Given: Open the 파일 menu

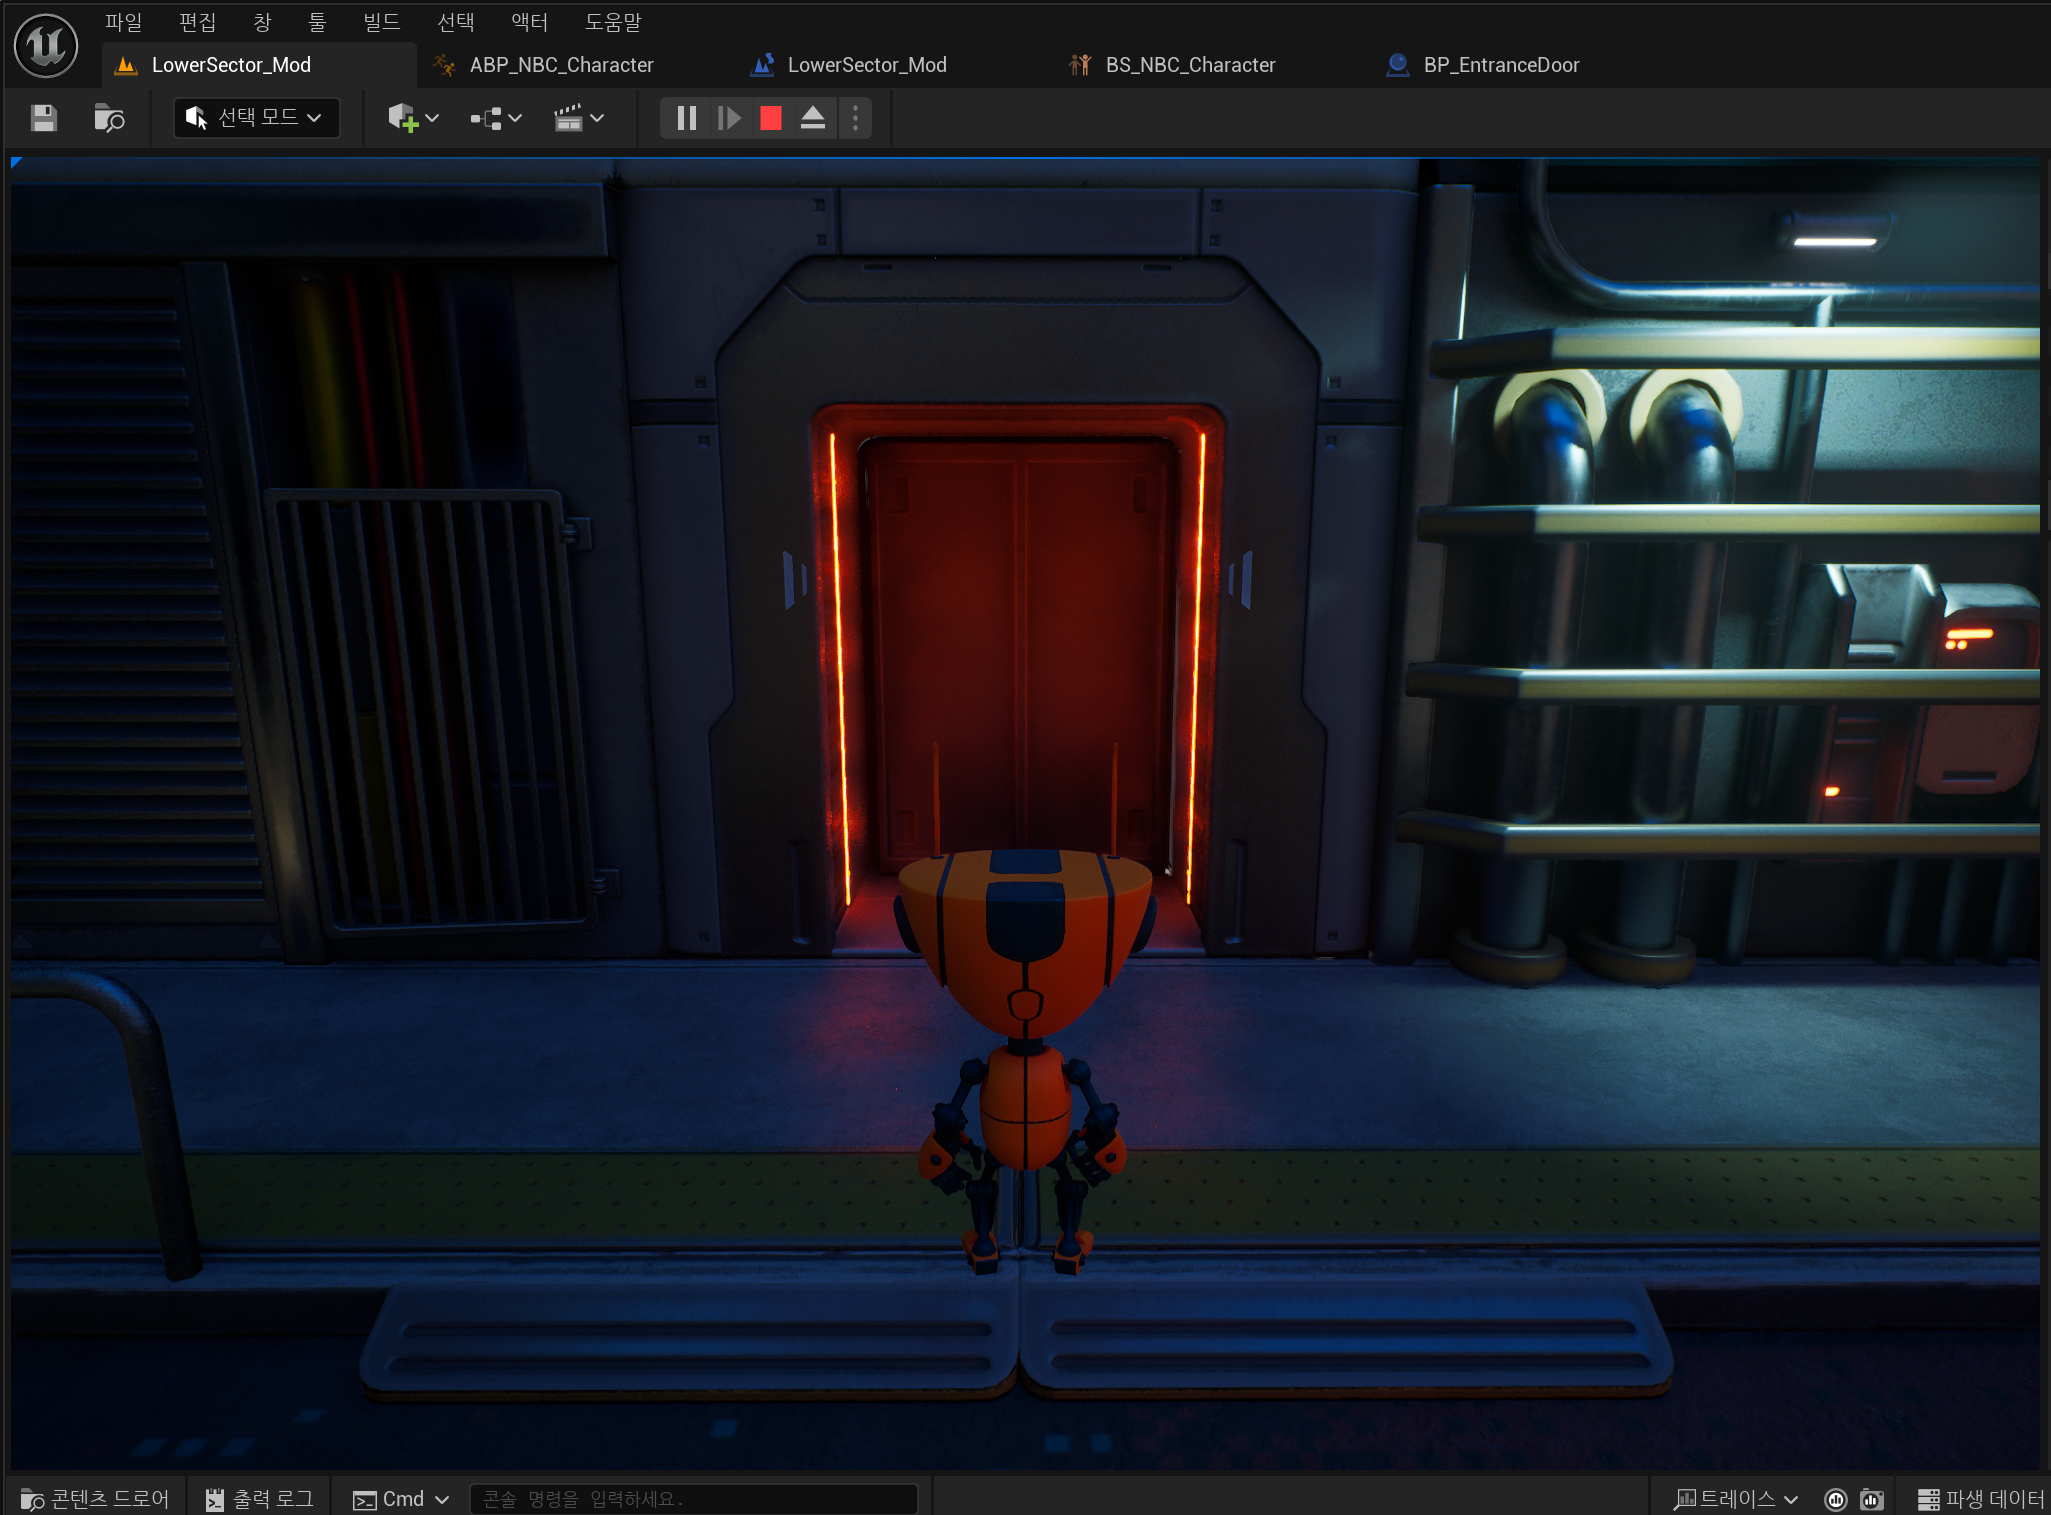Looking at the screenshot, I should point(123,21).
